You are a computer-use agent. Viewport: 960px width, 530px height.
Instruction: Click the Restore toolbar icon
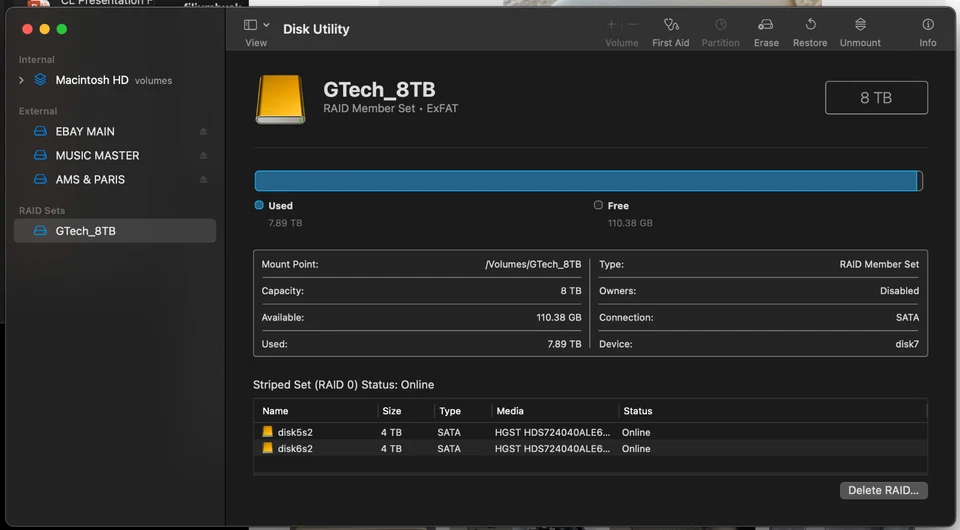click(810, 24)
